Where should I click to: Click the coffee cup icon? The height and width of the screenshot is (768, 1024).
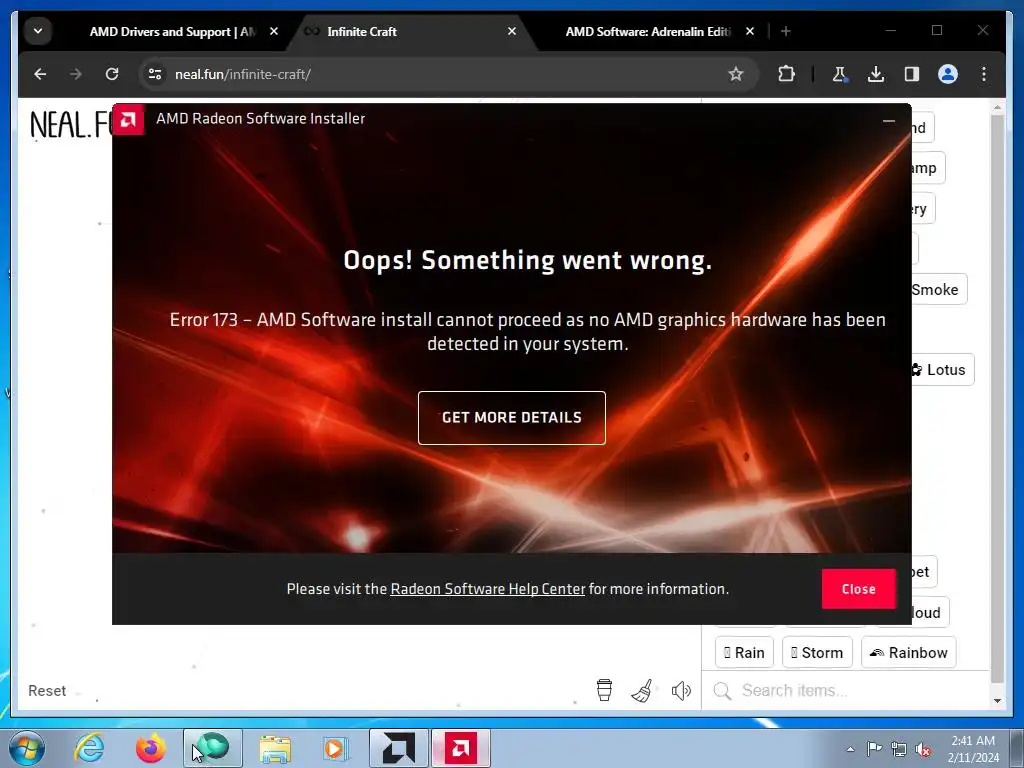point(605,690)
